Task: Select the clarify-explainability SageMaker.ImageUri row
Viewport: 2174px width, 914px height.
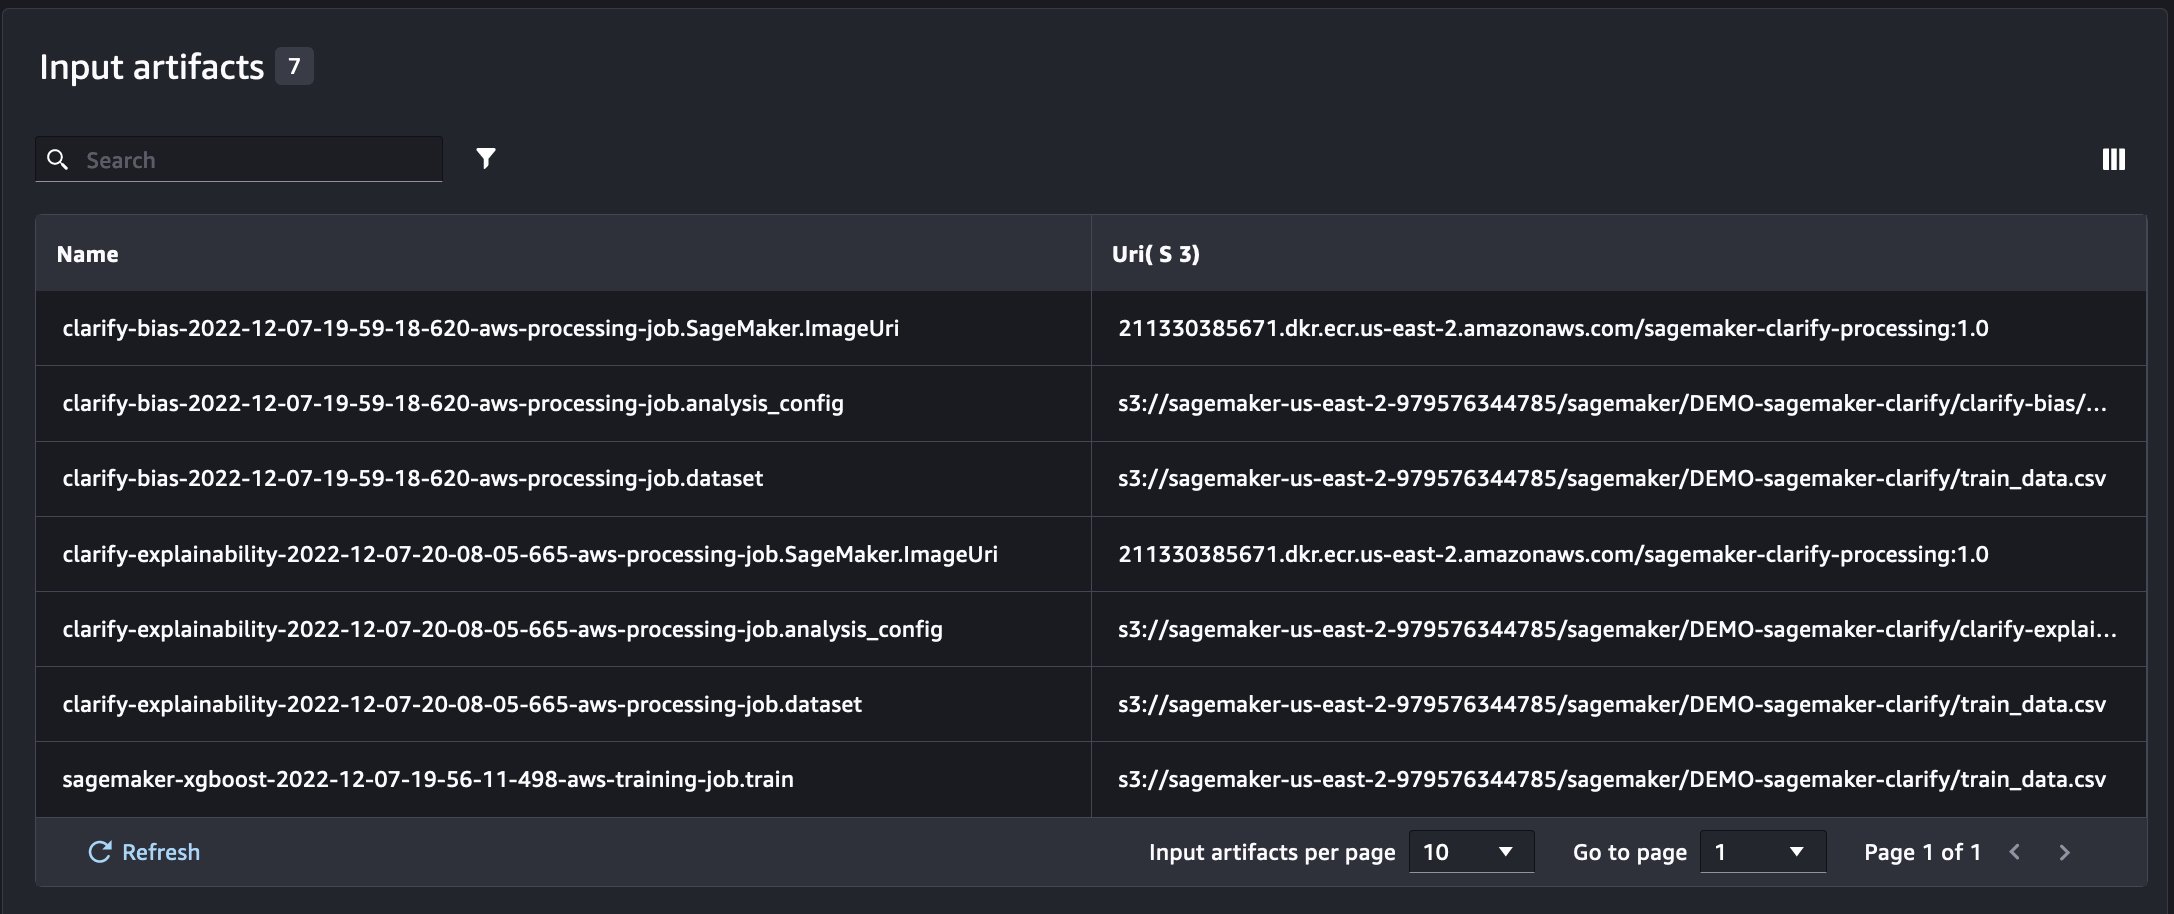Action: click(530, 554)
